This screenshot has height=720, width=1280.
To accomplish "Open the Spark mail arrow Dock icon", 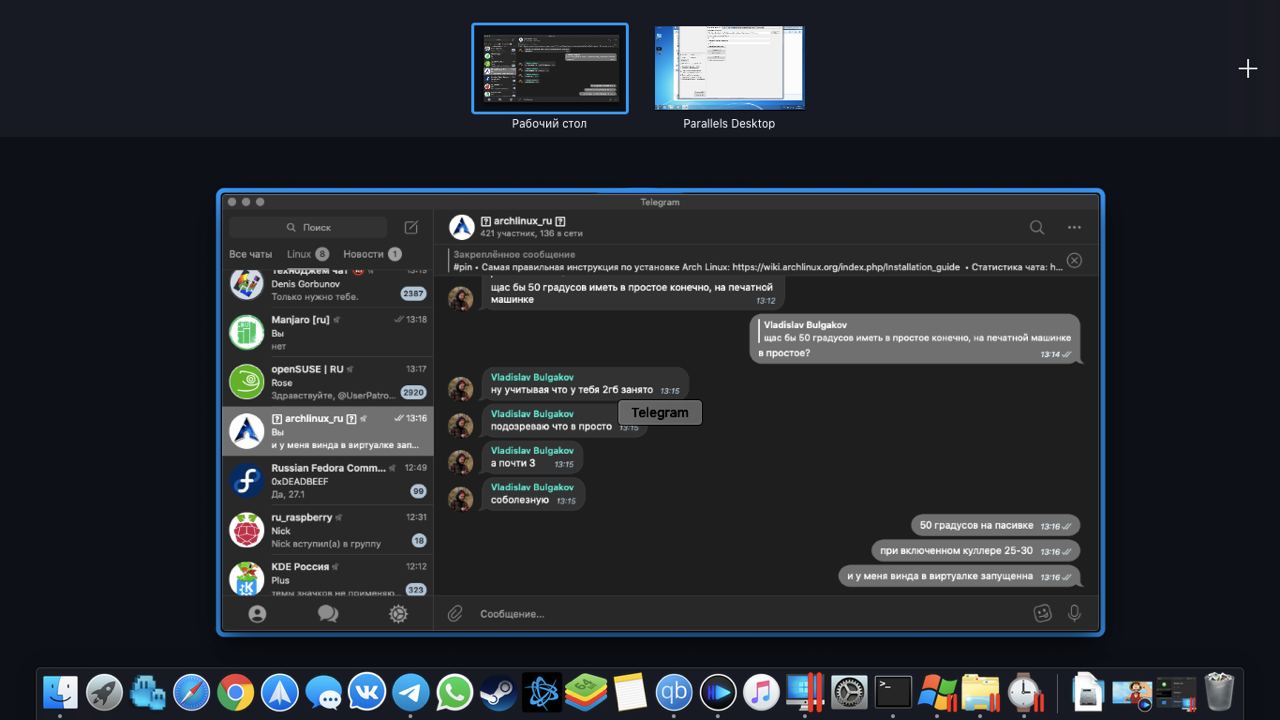I will 280,692.
